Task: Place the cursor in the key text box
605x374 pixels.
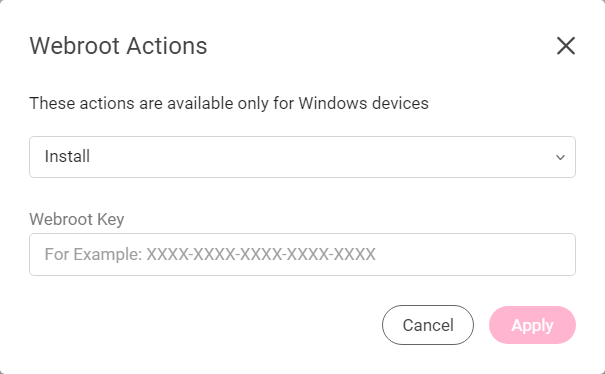Action: [x=302, y=254]
